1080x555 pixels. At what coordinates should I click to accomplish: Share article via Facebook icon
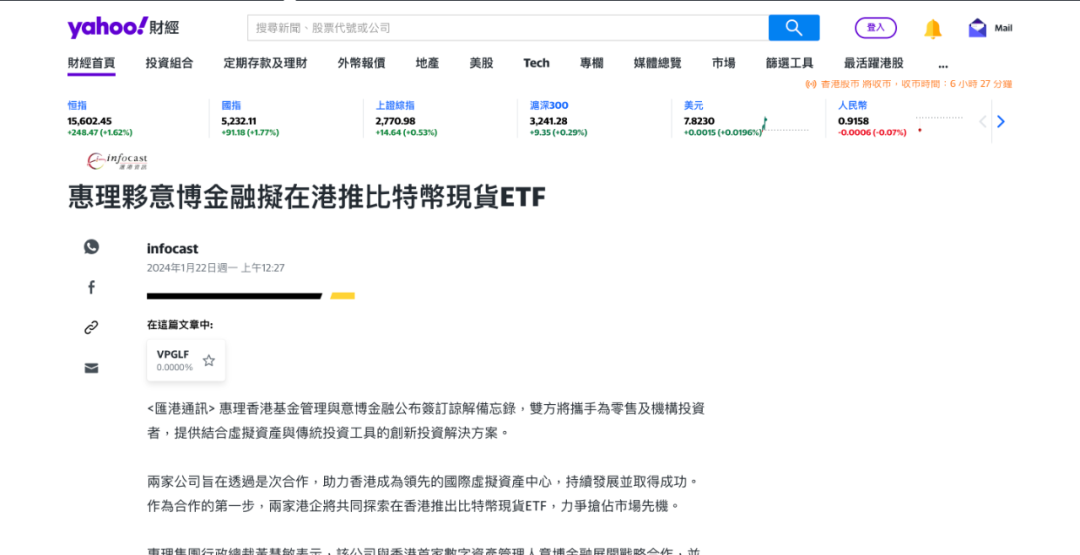[92, 287]
